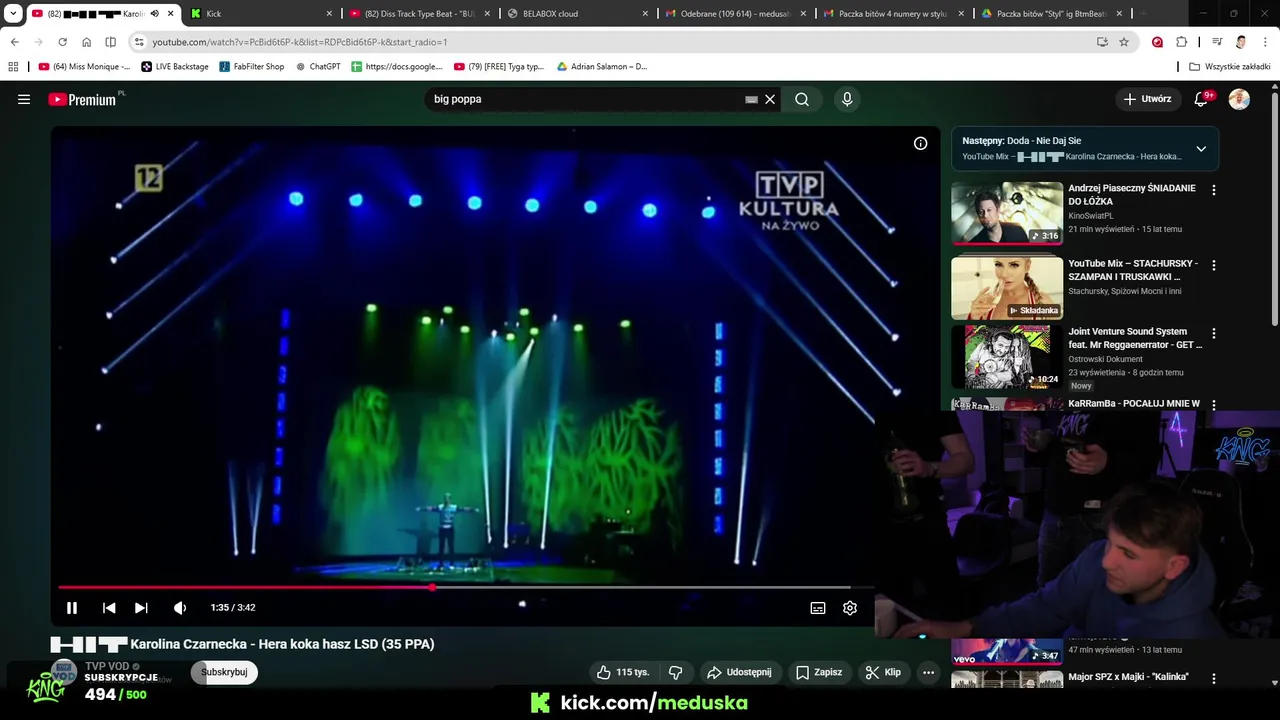Open TVP VOD channel name
Image resolution: width=1280 pixels, height=720 pixels.
coord(107,666)
